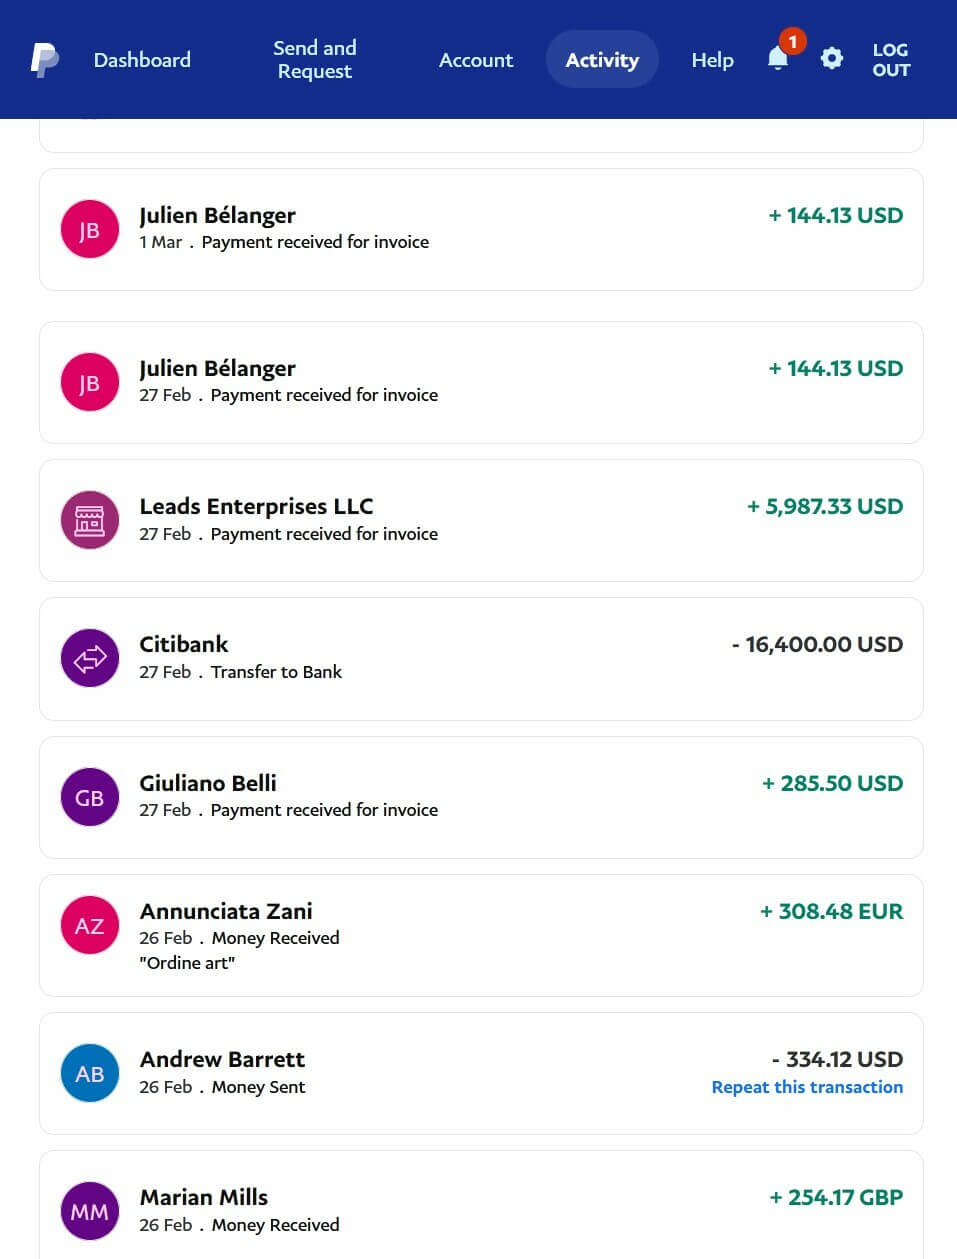The width and height of the screenshot is (957, 1259).
Task: Open Julien Bélanger 27 Feb transaction
Action: pos(480,382)
